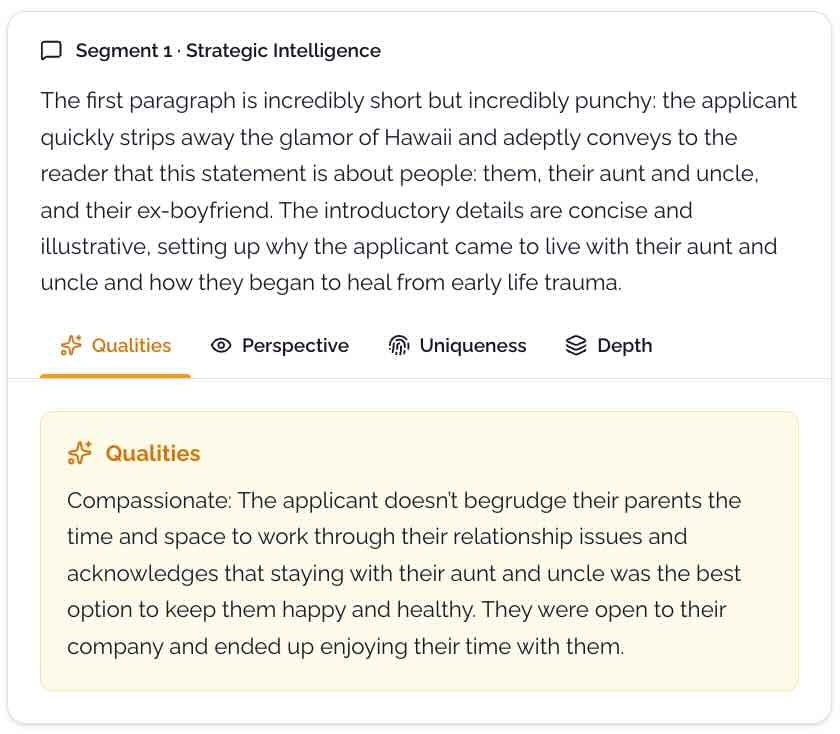840x734 pixels.
Task: Click the orange underline below Qualities tab
Action: (x=115, y=376)
